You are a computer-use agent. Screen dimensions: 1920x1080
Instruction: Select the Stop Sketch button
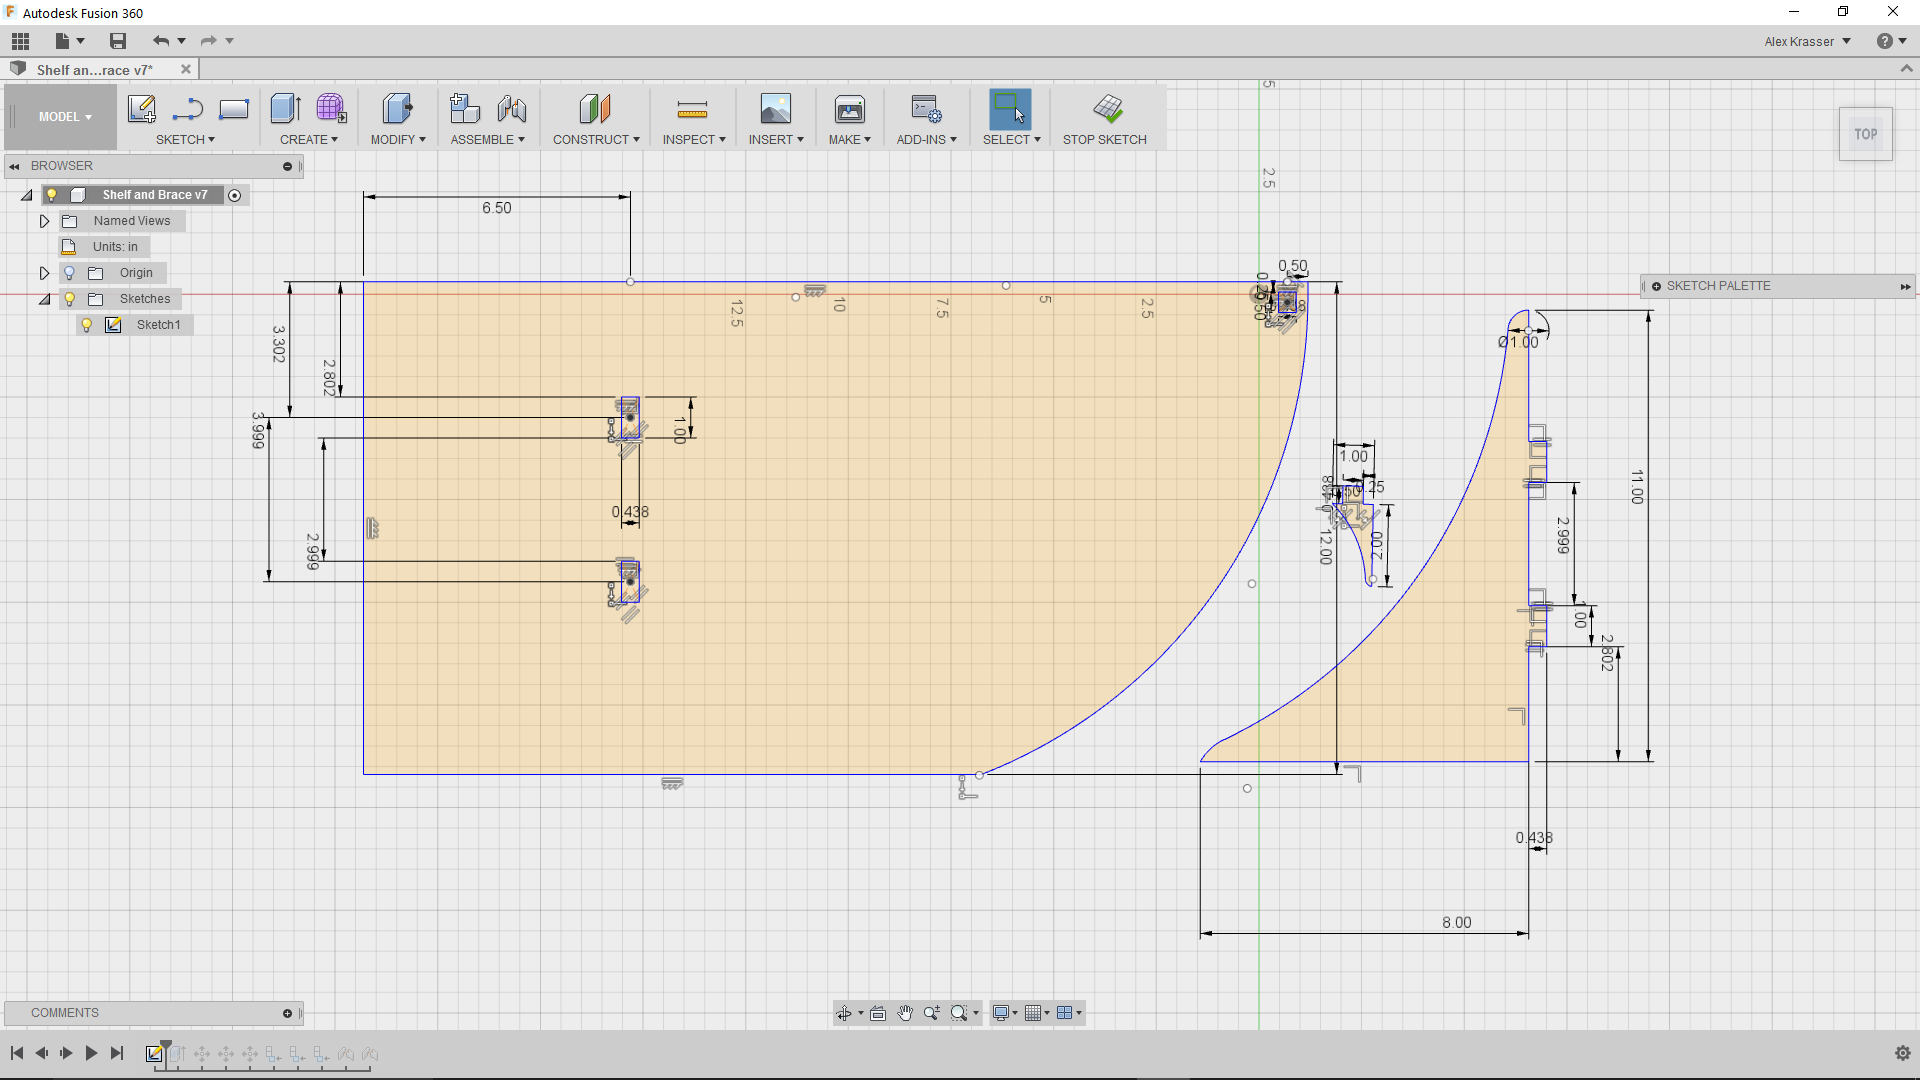1104,116
